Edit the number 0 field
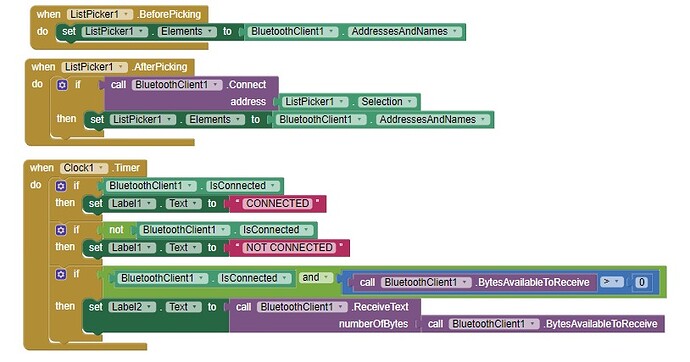Screen dimensions: 690x362 click(x=642, y=282)
